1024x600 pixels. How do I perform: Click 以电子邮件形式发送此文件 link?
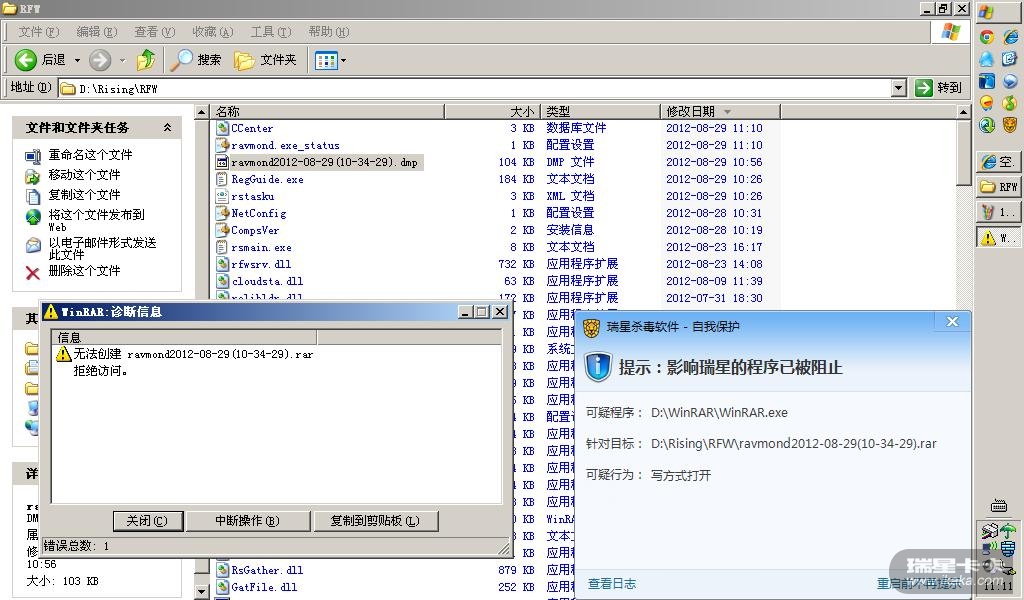click(103, 248)
